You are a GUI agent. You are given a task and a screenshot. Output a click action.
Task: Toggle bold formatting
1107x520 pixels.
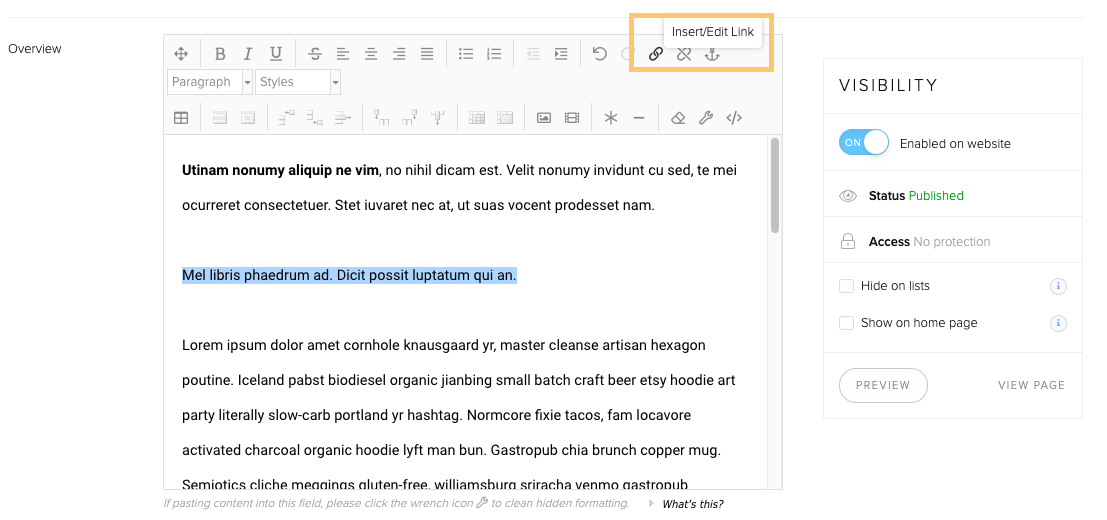(220, 54)
